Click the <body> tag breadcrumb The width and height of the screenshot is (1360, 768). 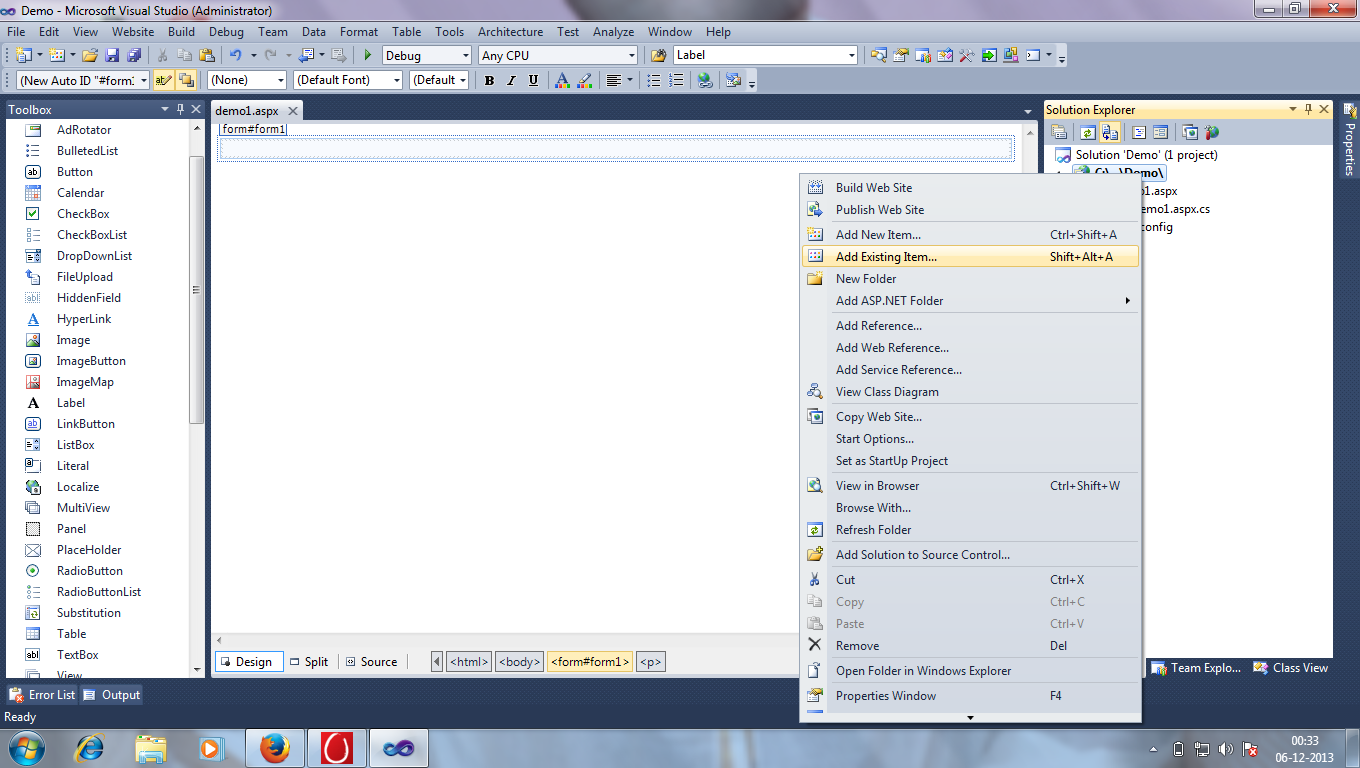[520, 662]
